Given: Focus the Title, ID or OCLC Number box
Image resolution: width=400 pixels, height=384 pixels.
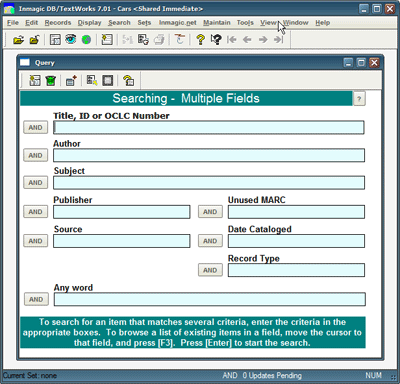Looking at the screenshot, I should (x=209, y=128).
